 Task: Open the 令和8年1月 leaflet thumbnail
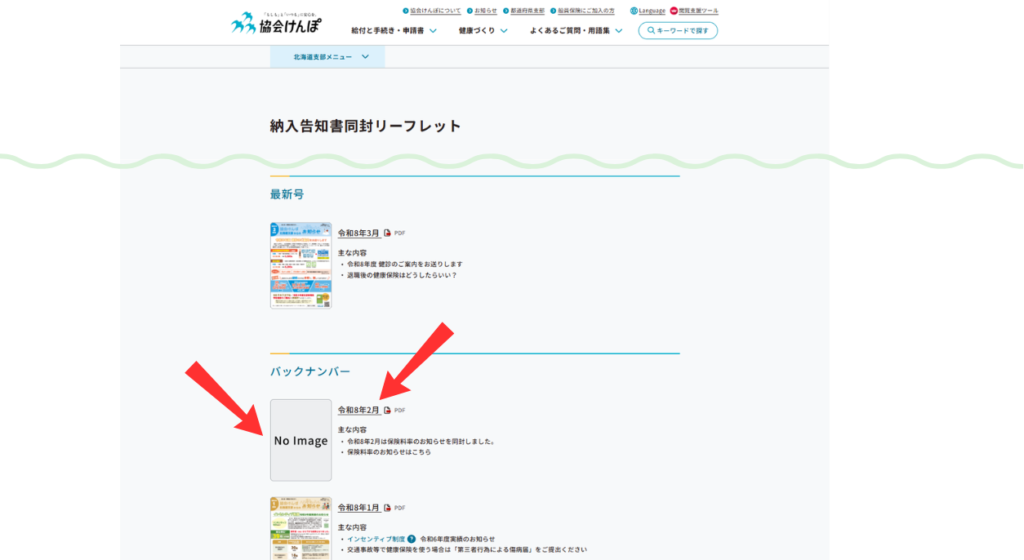[x=301, y=528]
